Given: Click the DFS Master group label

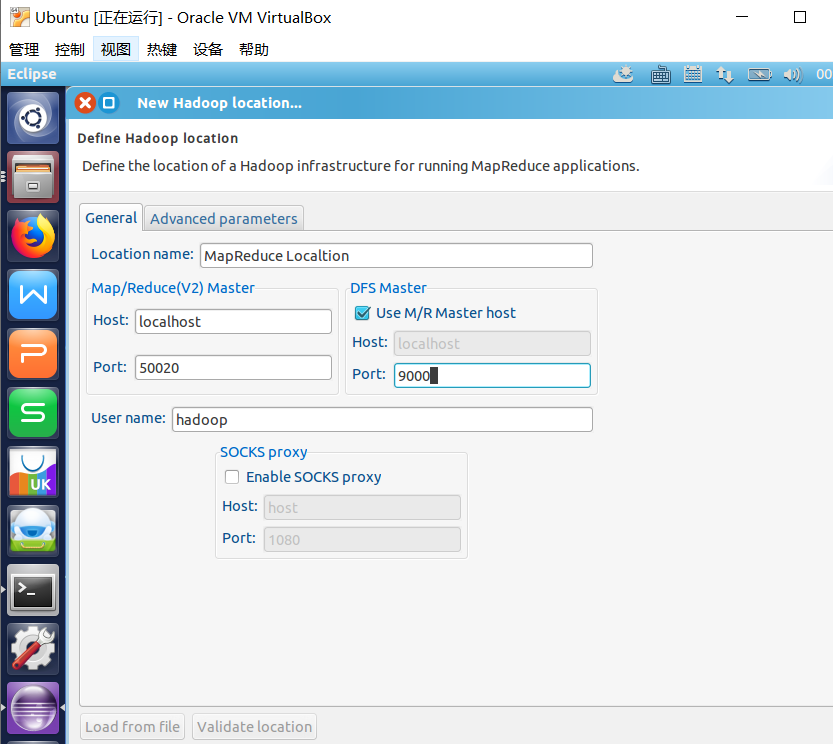Looking at the screenshot, I should point(388,288).
